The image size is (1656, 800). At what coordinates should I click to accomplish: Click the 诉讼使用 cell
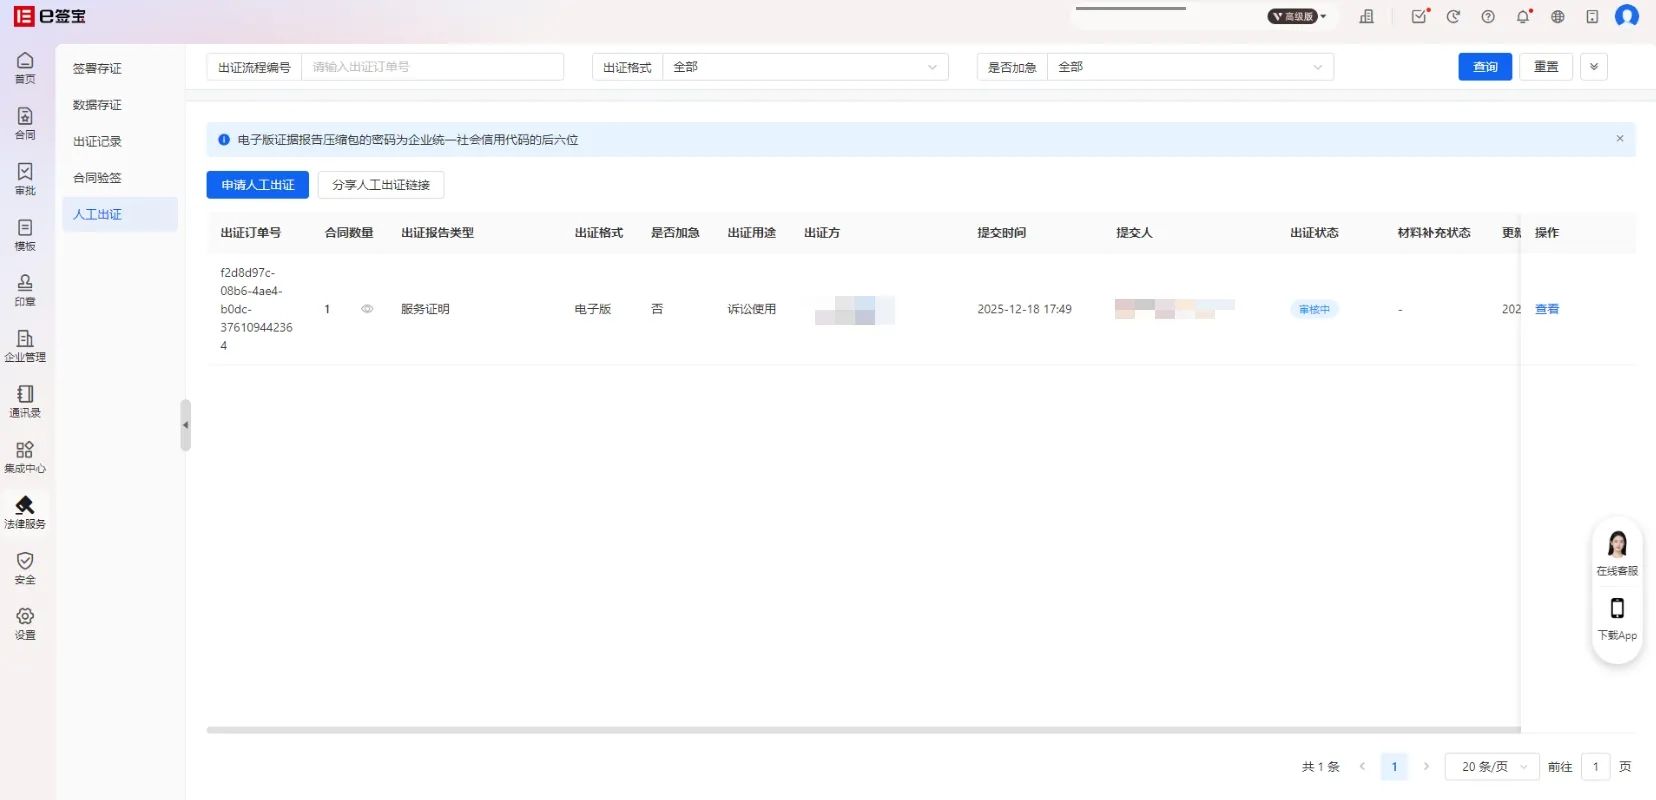coord(752,309)
